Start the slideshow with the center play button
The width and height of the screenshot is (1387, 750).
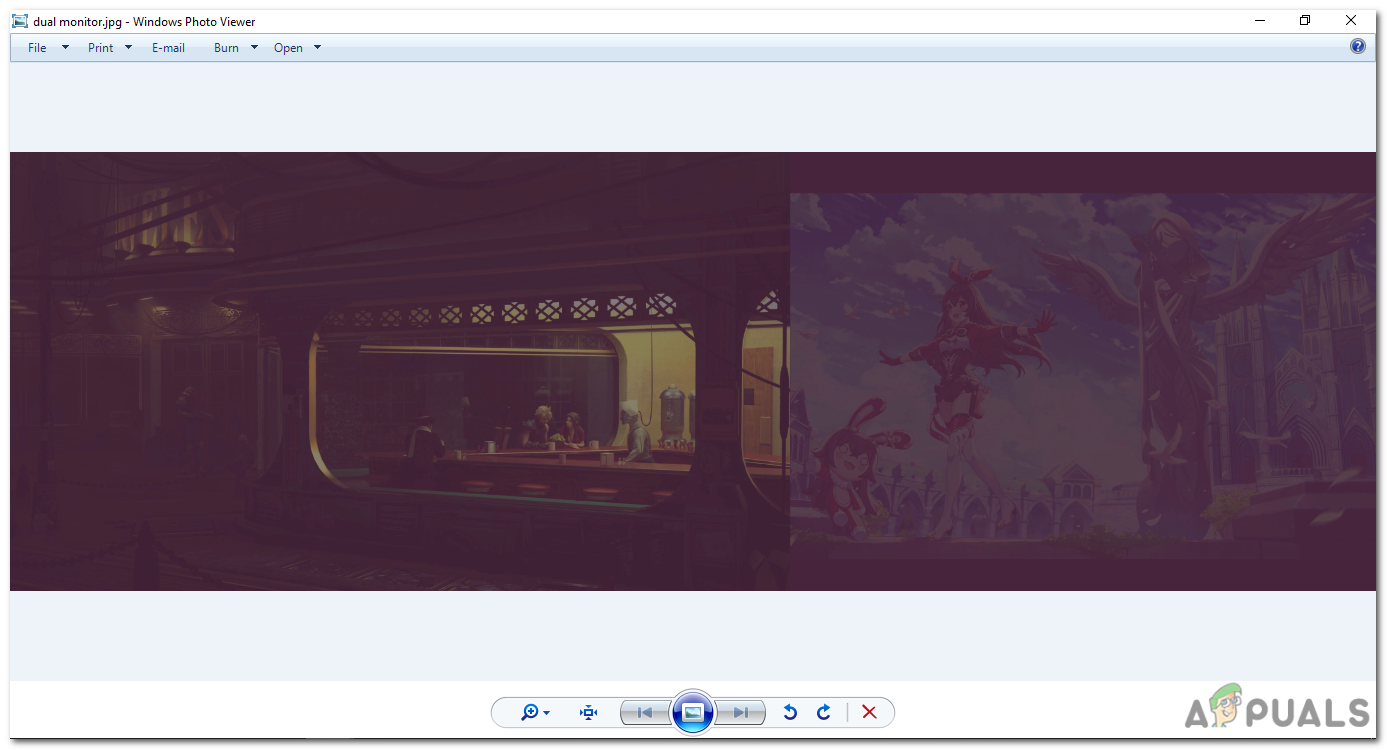tap(693, 712)
